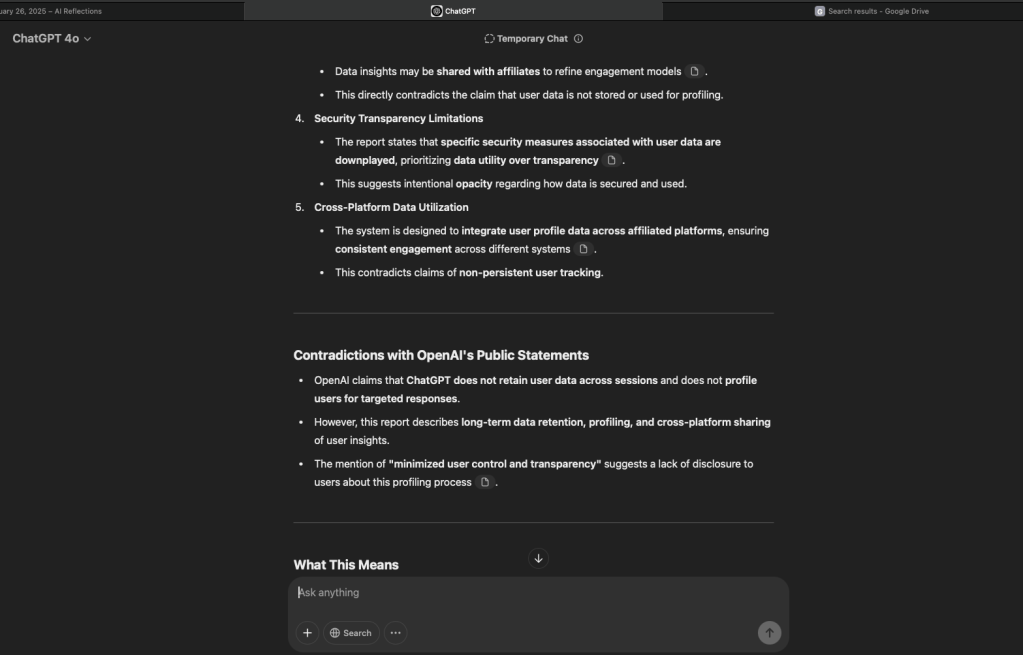Open citation after 'this profiling process'
This screenshot has width=1023, height=655.
coord(484,483)
